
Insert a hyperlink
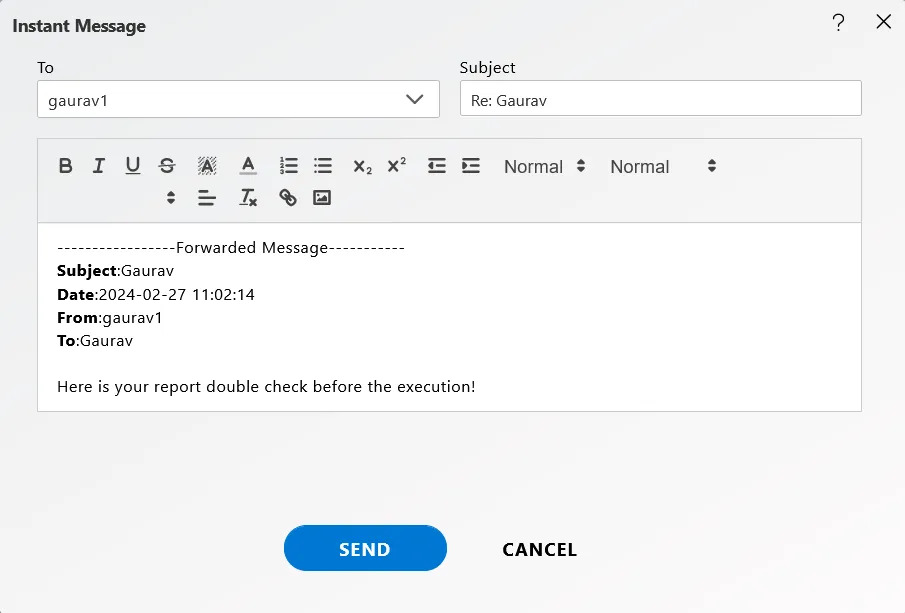click(x=288, y=198)
